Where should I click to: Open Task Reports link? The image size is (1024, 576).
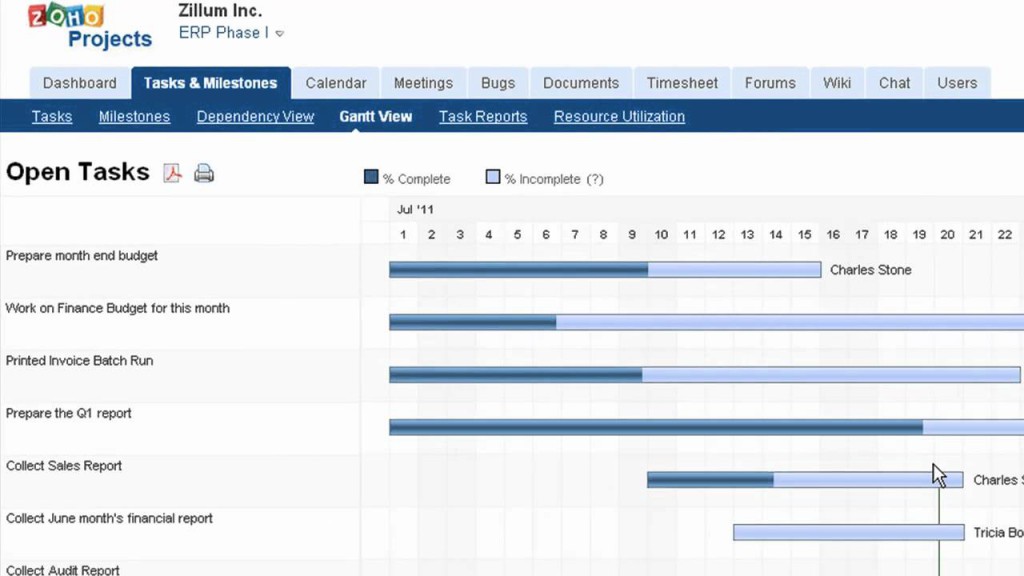click(483, 116)
